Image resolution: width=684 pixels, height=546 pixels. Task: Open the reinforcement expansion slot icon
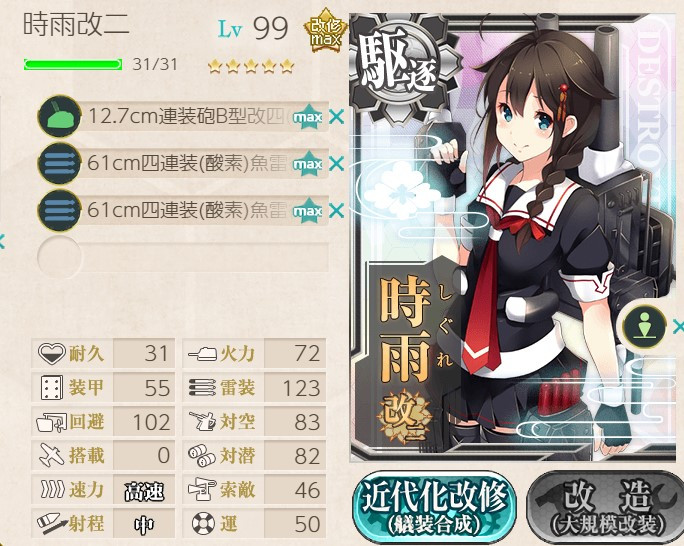tap(644, 326)
